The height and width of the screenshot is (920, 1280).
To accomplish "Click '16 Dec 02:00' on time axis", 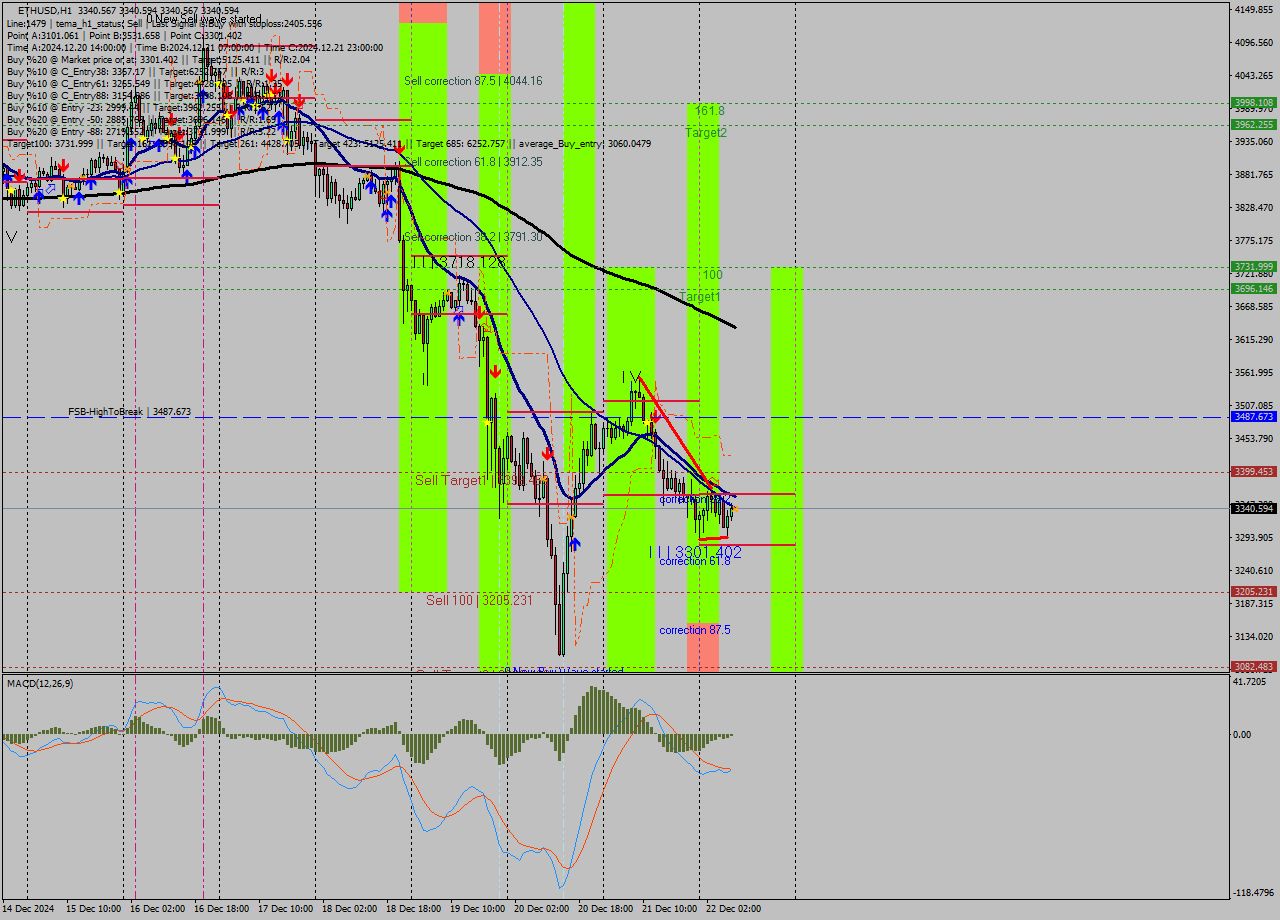I will 158,909.
